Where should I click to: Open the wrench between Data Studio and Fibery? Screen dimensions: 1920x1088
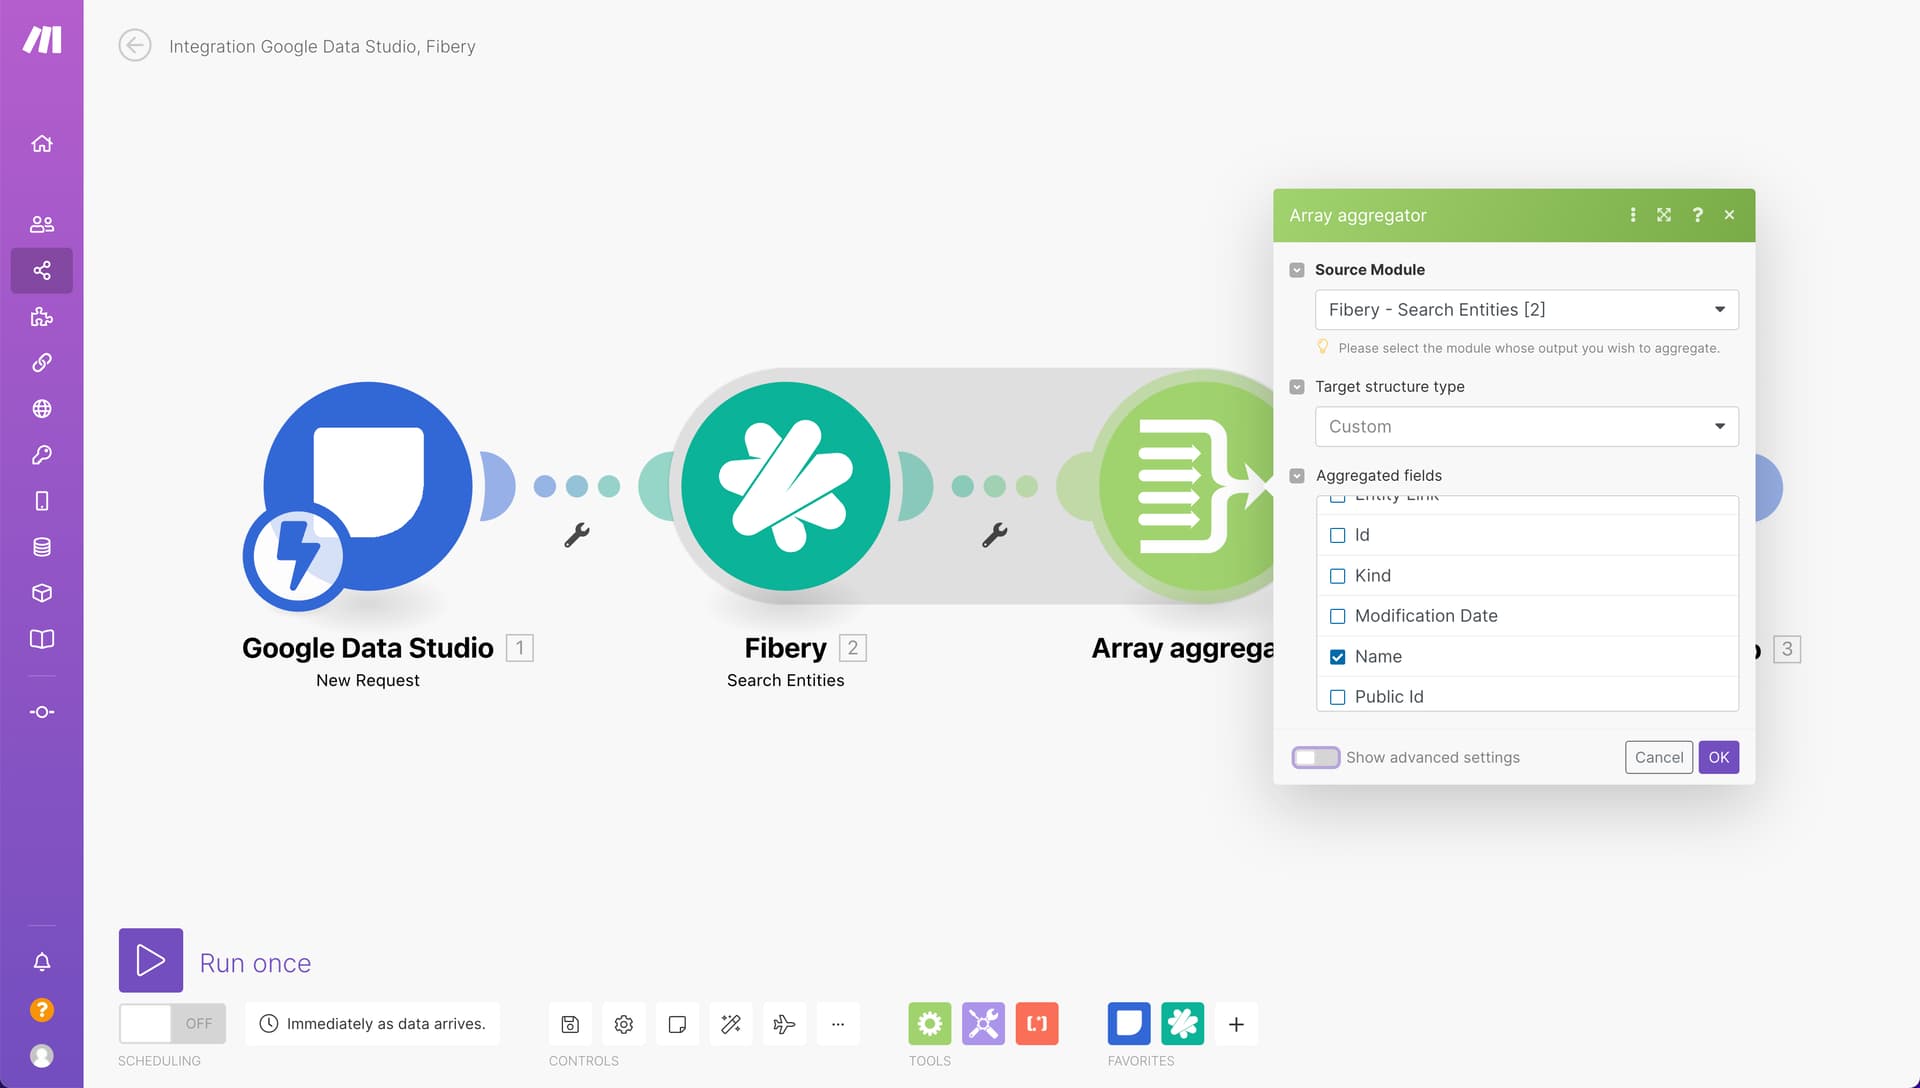coord(577,535)
